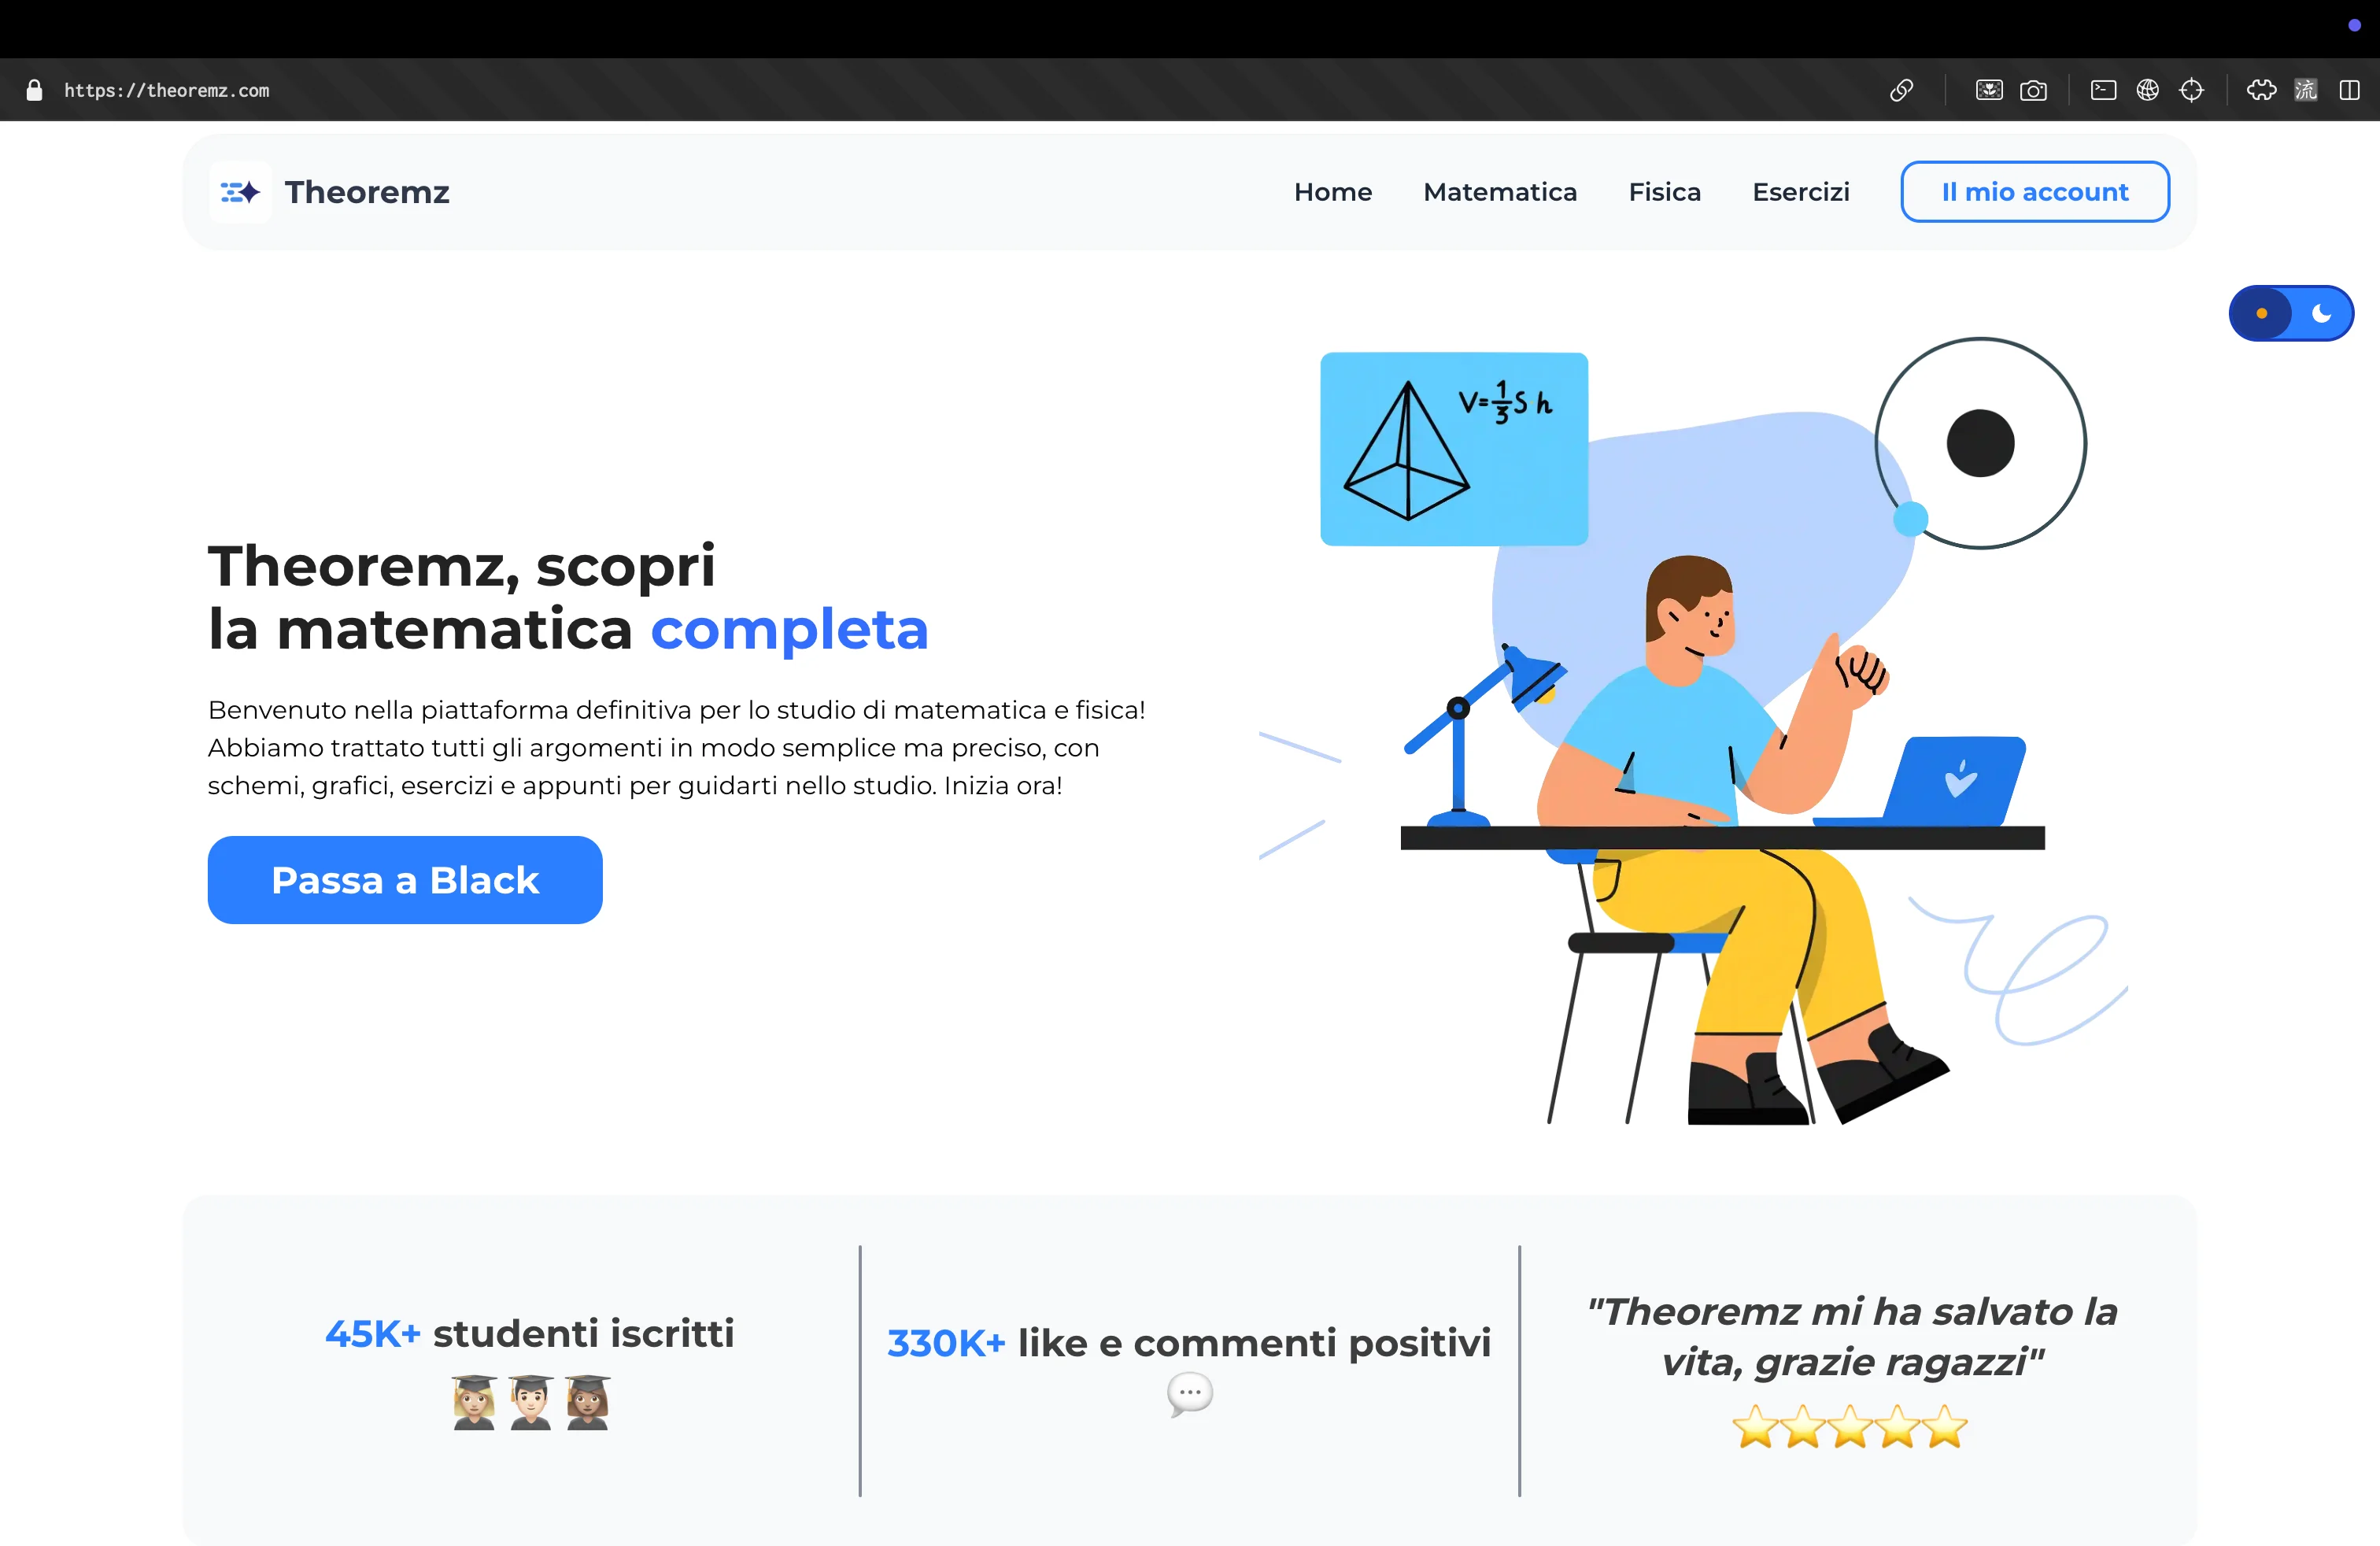Click the padlock security icon
Viewport: 2380px width, 1546px height.
coord(34,90)
